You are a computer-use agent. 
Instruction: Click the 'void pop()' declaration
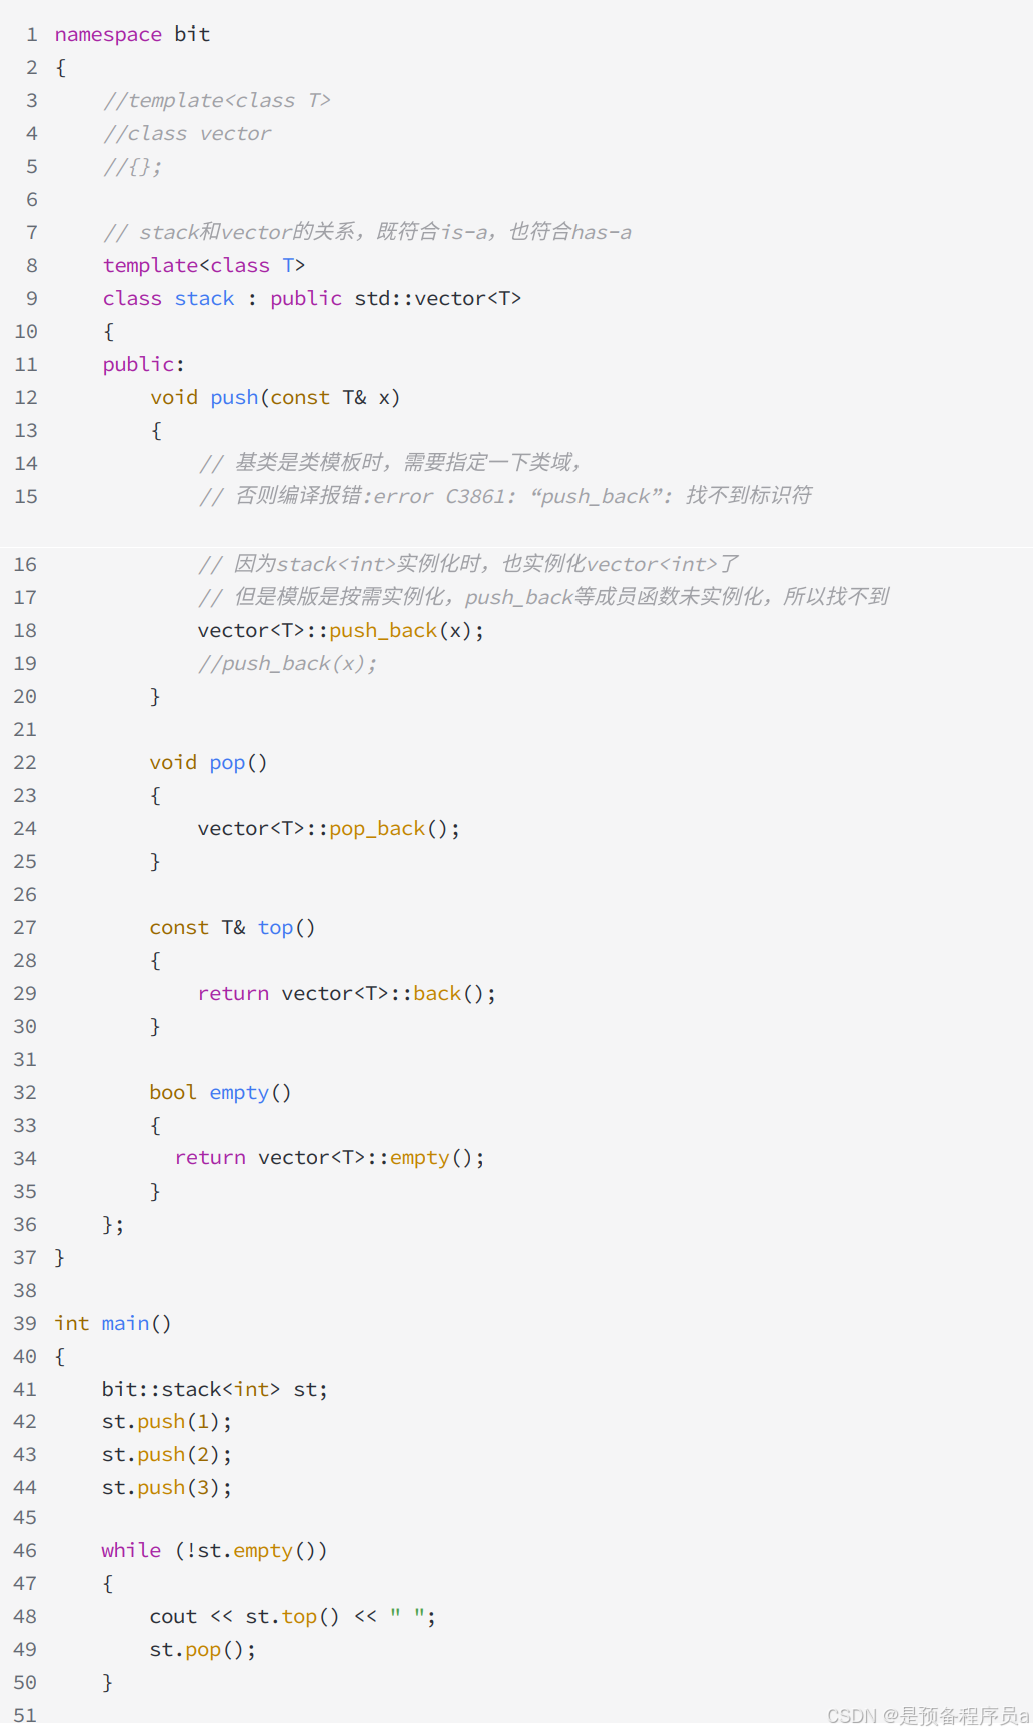tap(208, 762)
